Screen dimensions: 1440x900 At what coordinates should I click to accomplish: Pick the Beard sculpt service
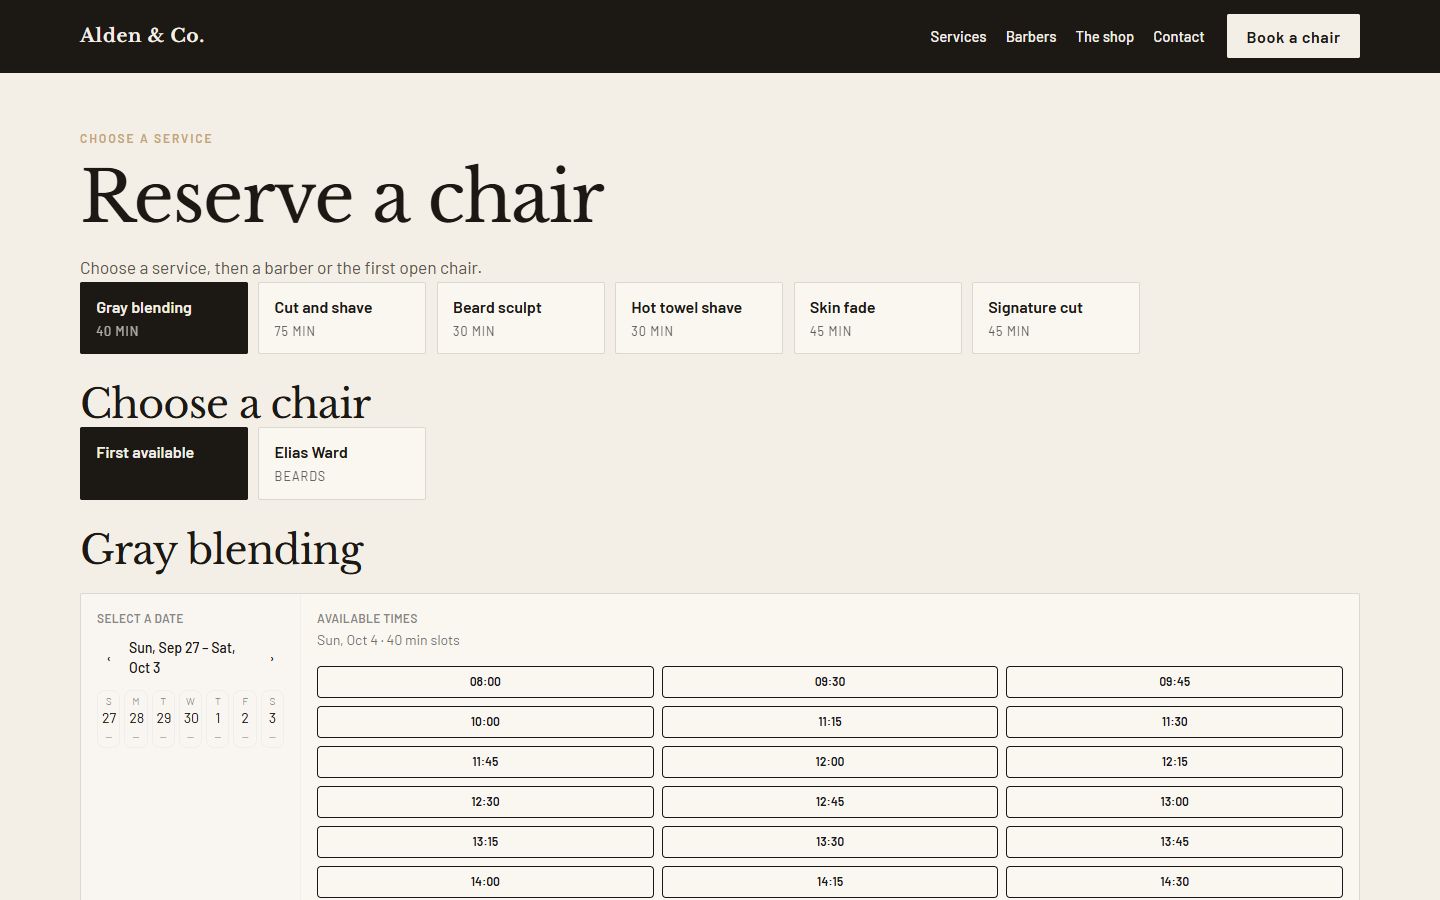click(x=521, y=318)
